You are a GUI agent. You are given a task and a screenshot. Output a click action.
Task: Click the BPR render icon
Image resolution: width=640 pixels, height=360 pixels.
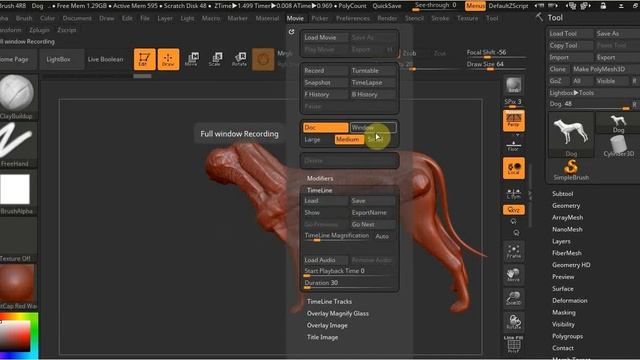(x=513, y=85)
